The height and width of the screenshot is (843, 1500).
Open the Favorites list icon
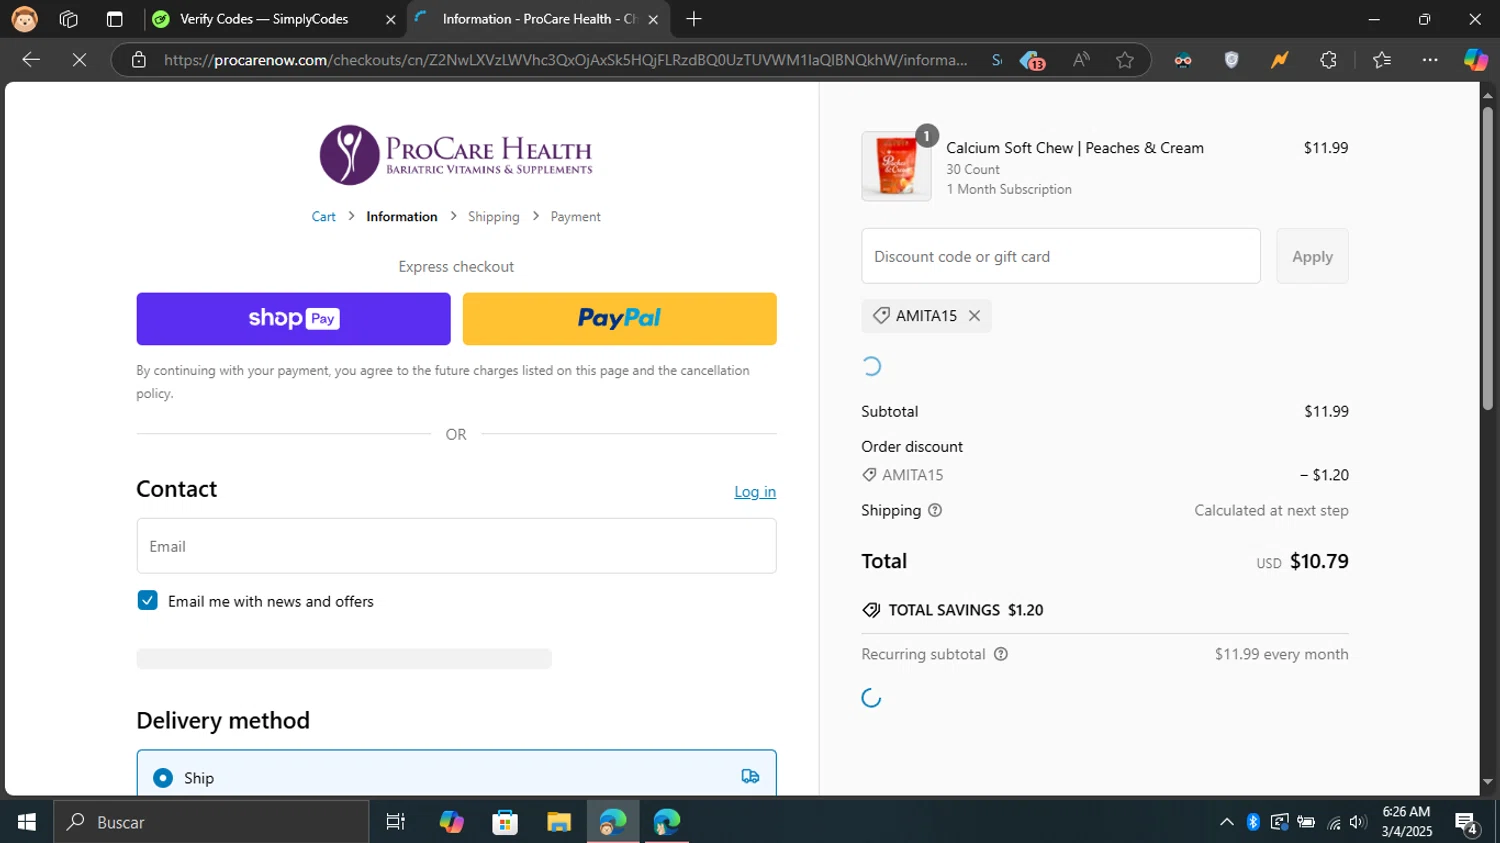(x=1382, y=60)
